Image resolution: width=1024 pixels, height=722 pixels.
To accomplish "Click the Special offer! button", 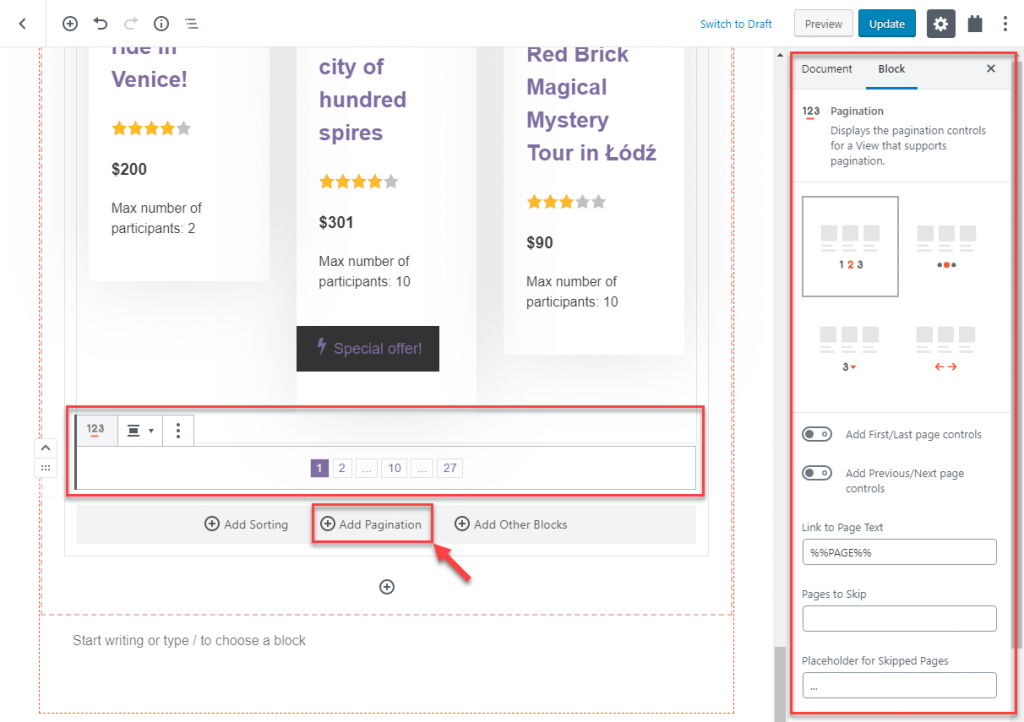I will [x=368, y=349].
